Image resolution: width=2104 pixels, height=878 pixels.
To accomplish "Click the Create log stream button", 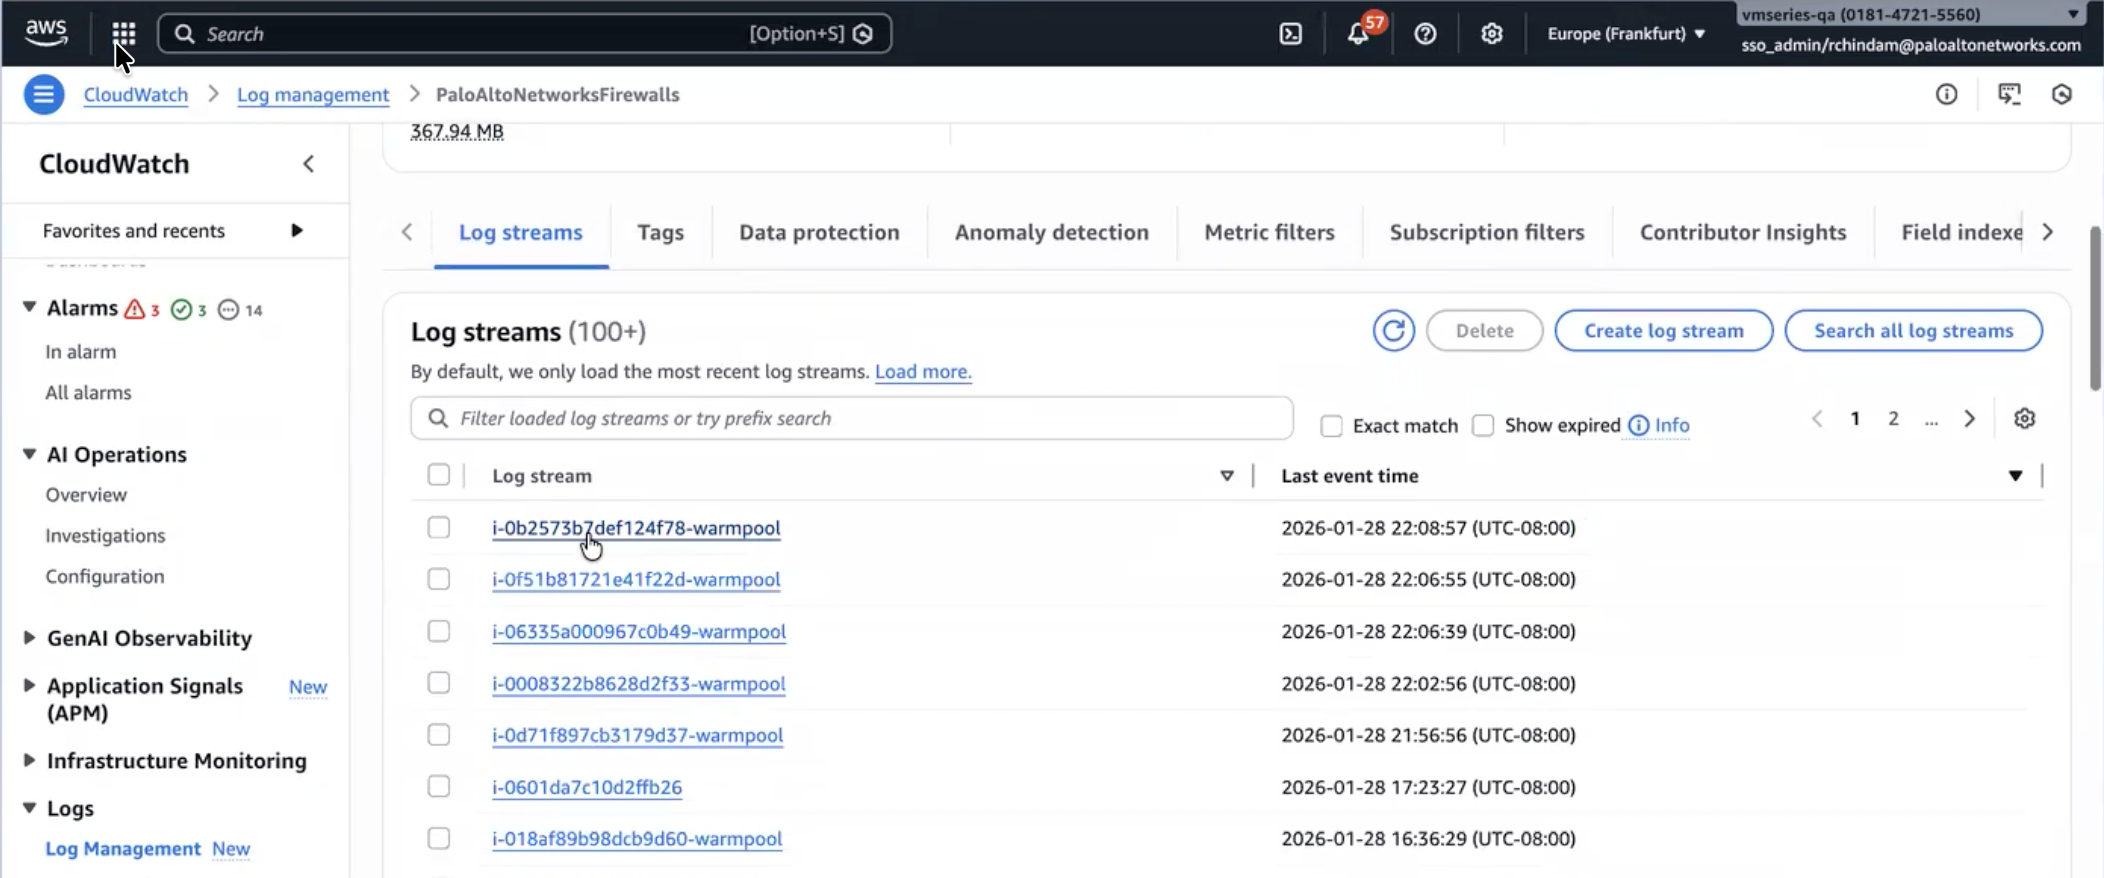I will 1663,331.
